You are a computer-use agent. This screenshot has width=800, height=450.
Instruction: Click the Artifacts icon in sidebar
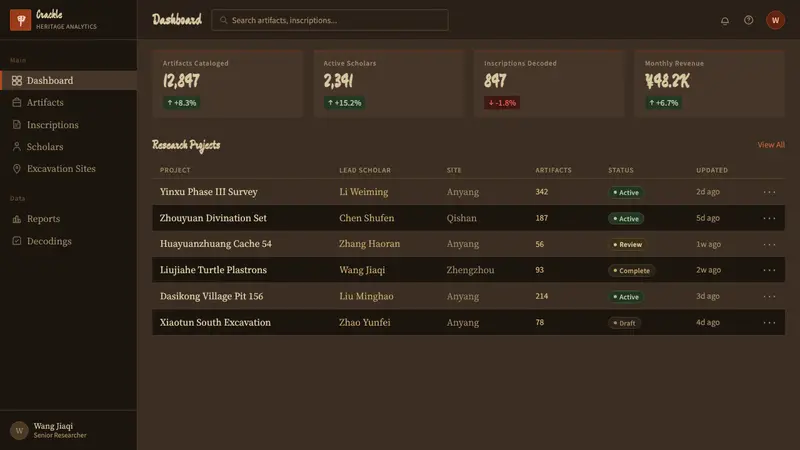pos(17,103)
